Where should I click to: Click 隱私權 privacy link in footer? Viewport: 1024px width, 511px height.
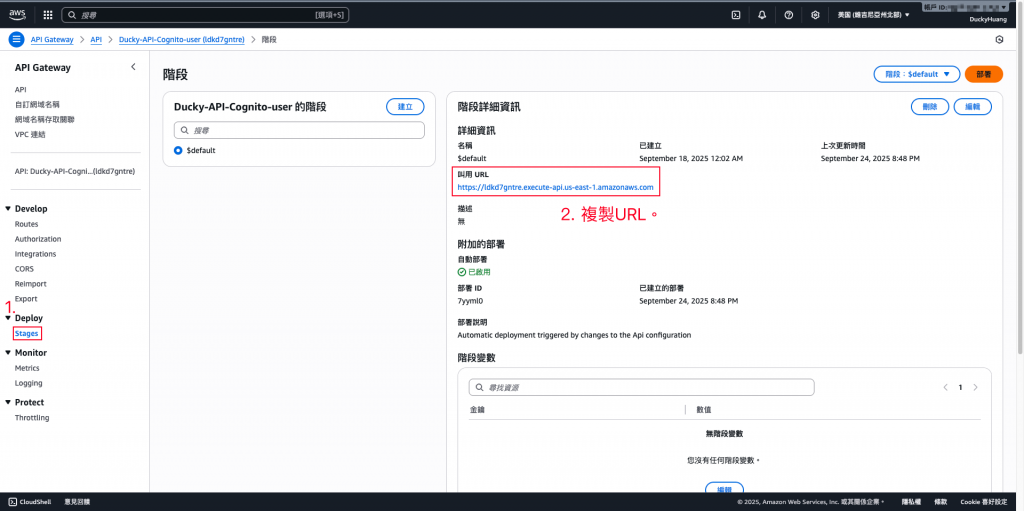[x=910, y=502]
